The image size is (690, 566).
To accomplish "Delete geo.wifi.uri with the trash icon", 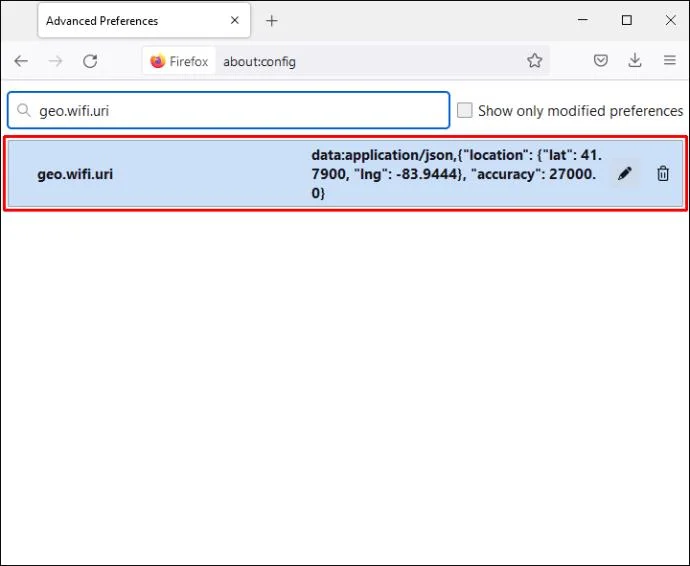I will [x=663, y=174].
